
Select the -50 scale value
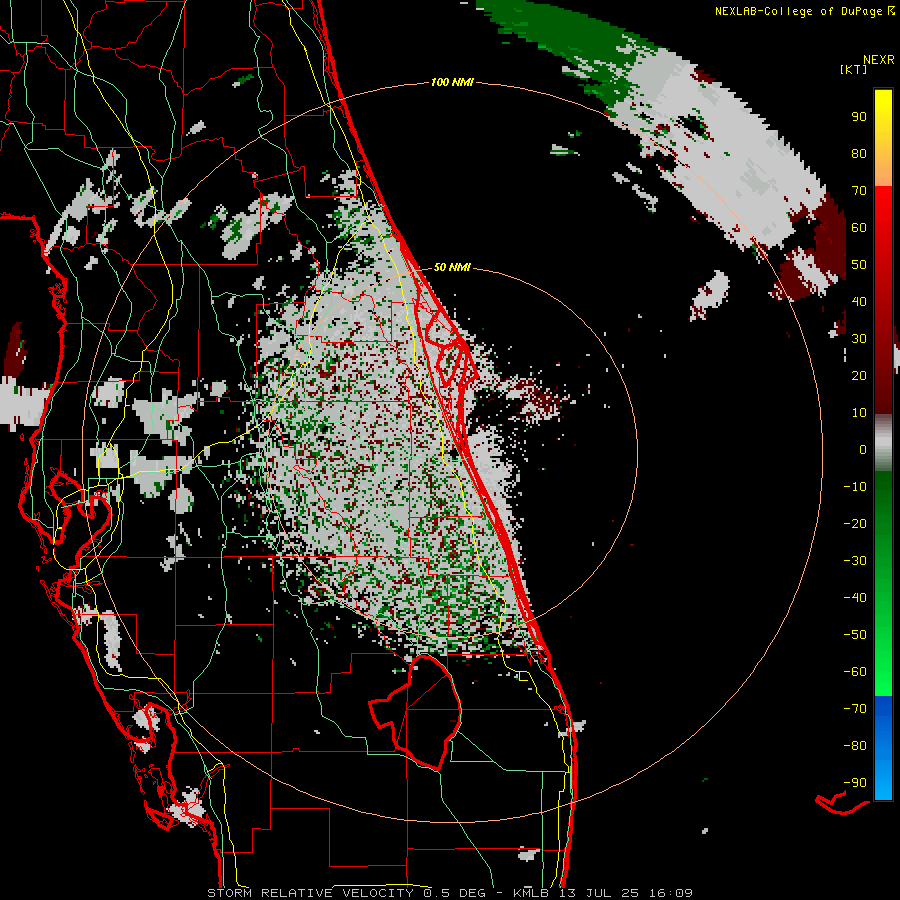click(x=855, y=635)
